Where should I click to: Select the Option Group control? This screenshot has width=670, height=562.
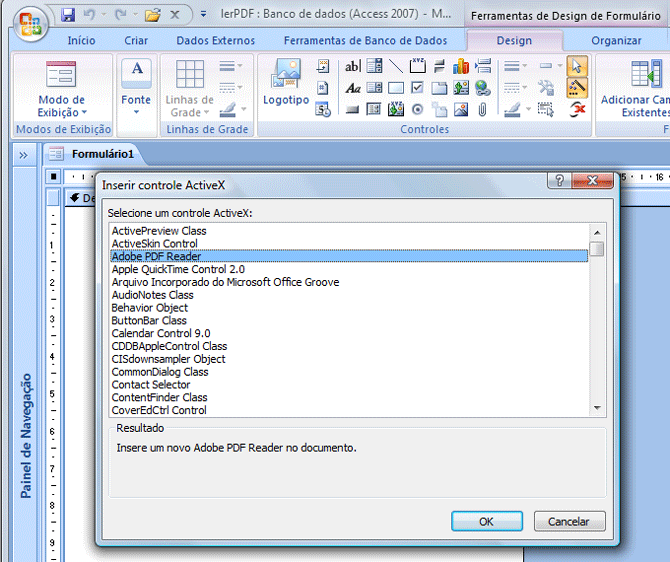point(417,66)
